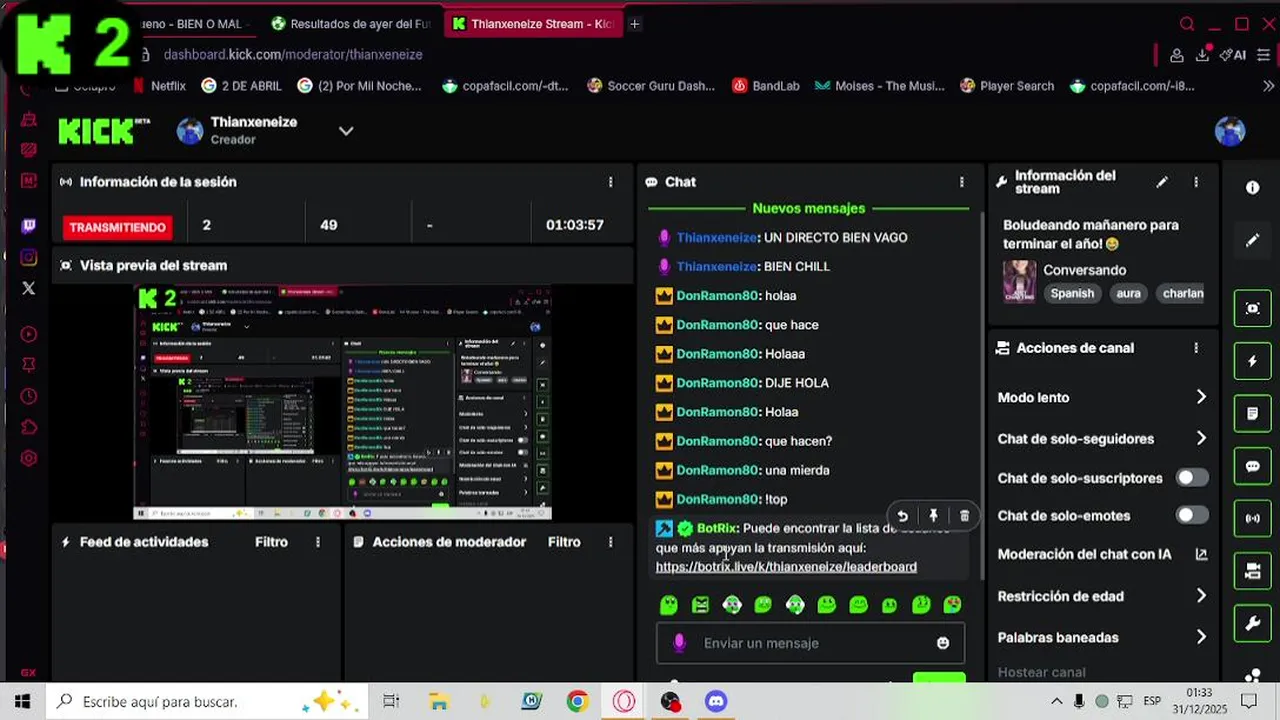
Task: Click the TRANSMITIENDO status badge
Action: (x=117, y=227)
